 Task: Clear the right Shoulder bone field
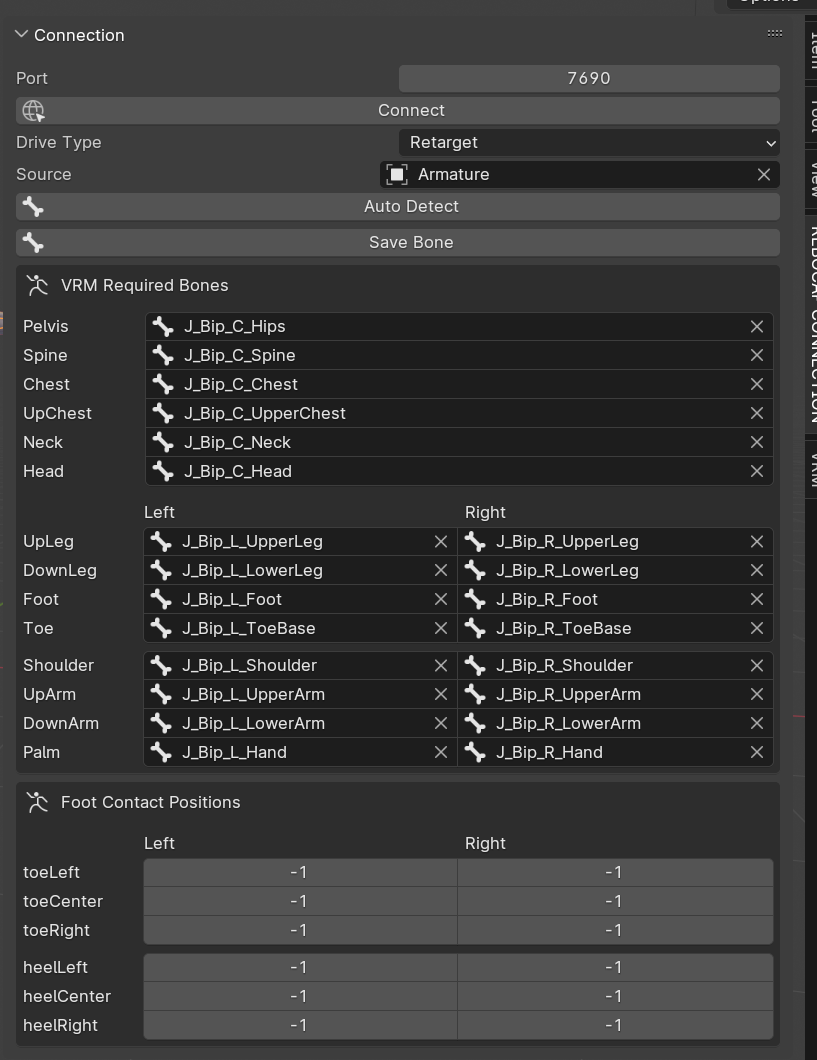(756, 665)
